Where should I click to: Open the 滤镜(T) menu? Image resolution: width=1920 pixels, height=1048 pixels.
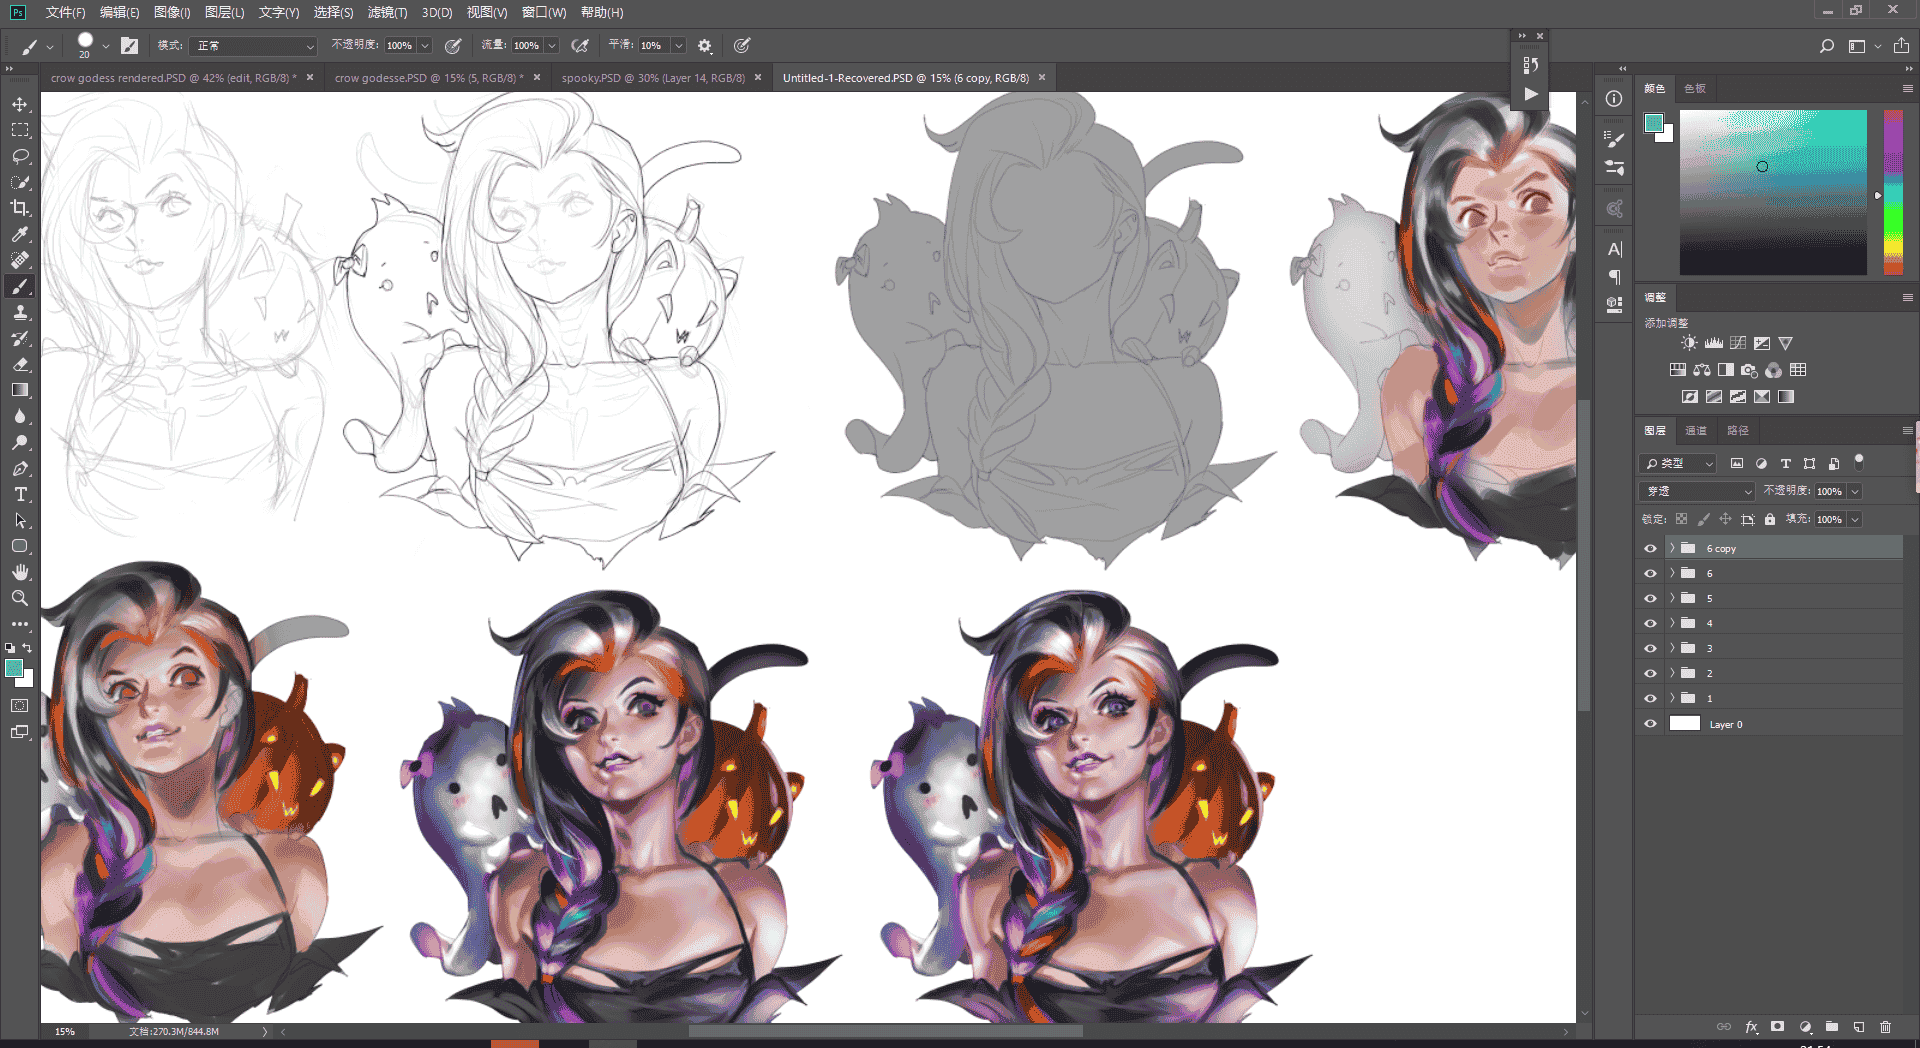(387, 12)
